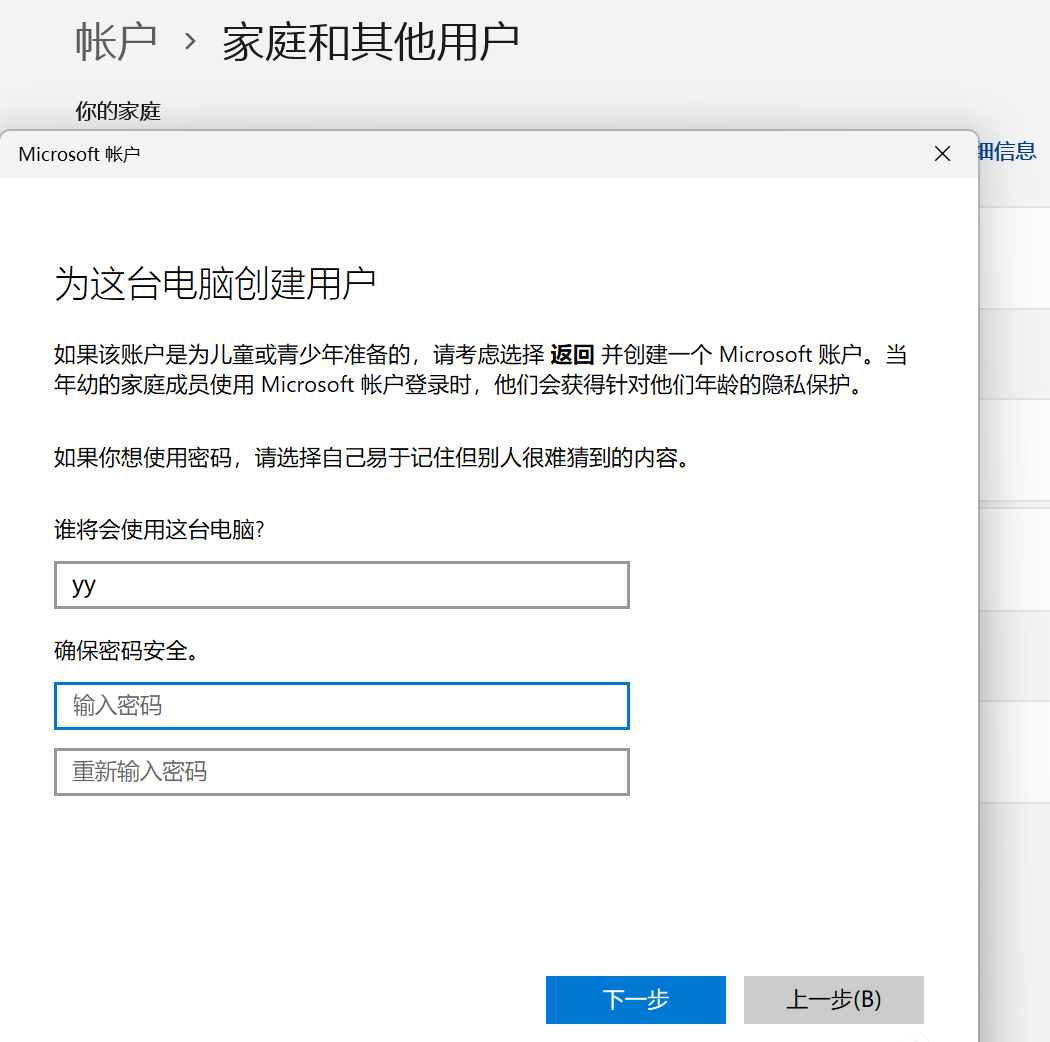Click the breadcrumb chevron after 帐户
The height and width of the screenshot is (1042, 1050).
tap(190, 42)
